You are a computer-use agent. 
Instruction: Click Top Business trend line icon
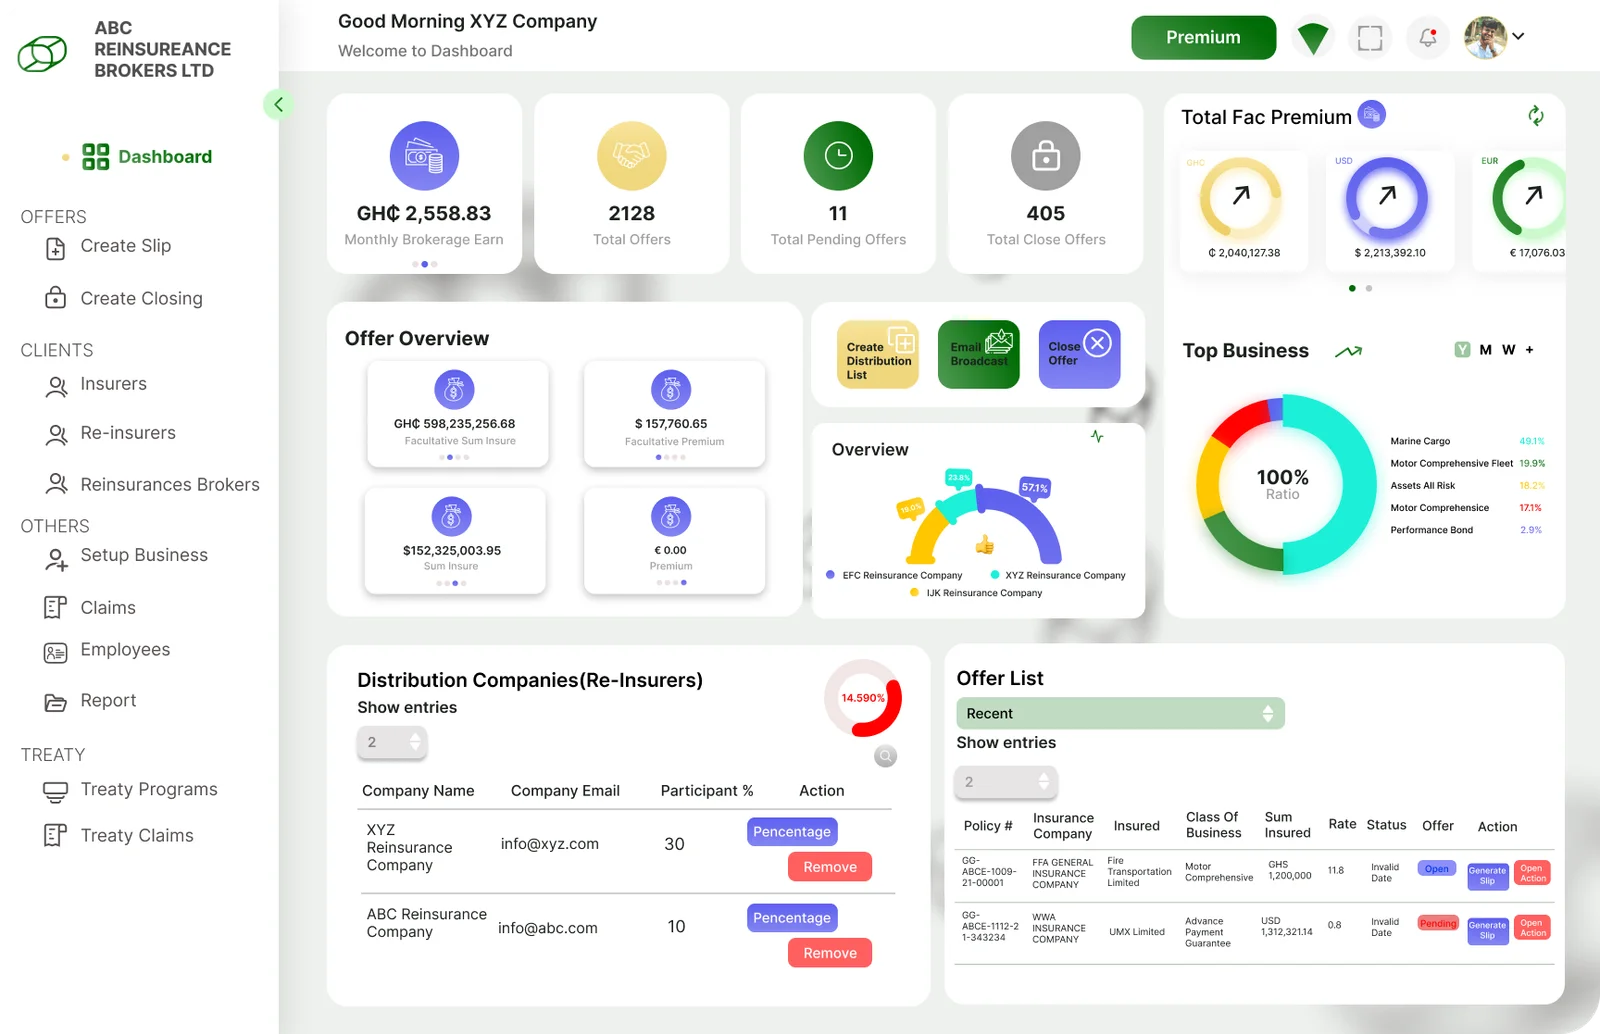[x=1348, y=351]
